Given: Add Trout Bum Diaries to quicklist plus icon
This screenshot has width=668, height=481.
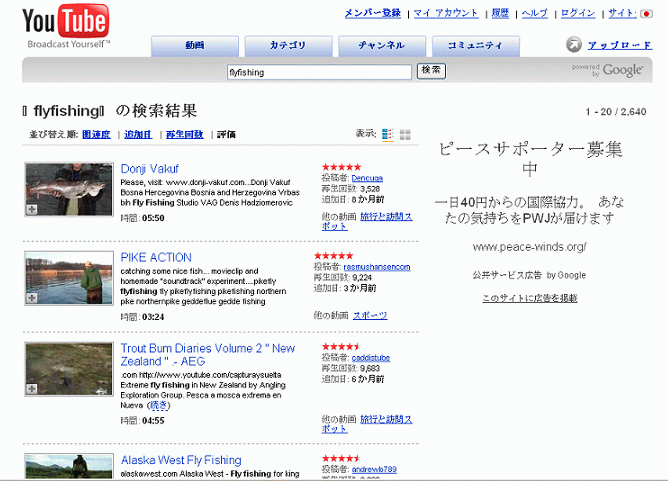Looking at the screenshot, I should 32,389.
